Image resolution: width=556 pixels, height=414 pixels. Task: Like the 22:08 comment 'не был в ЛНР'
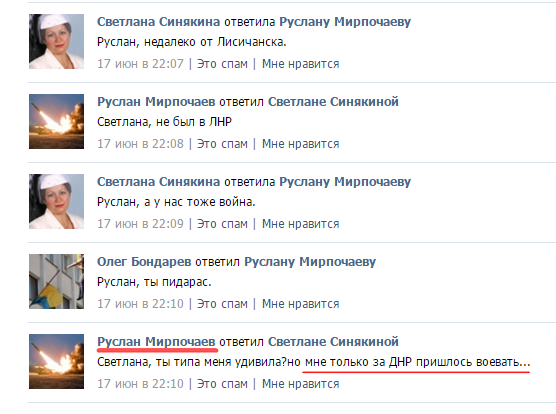(301, 144)
